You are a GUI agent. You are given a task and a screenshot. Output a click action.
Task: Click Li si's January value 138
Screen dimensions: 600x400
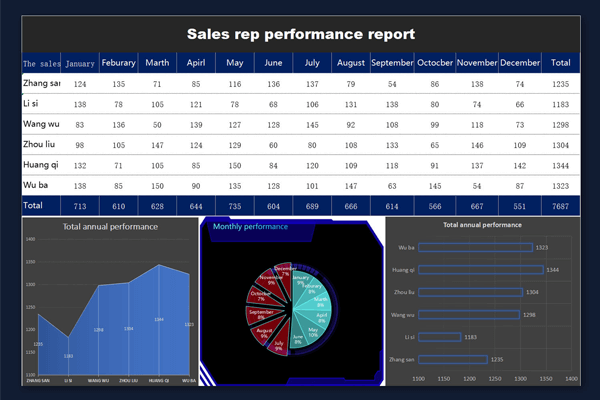coord(79,104)
